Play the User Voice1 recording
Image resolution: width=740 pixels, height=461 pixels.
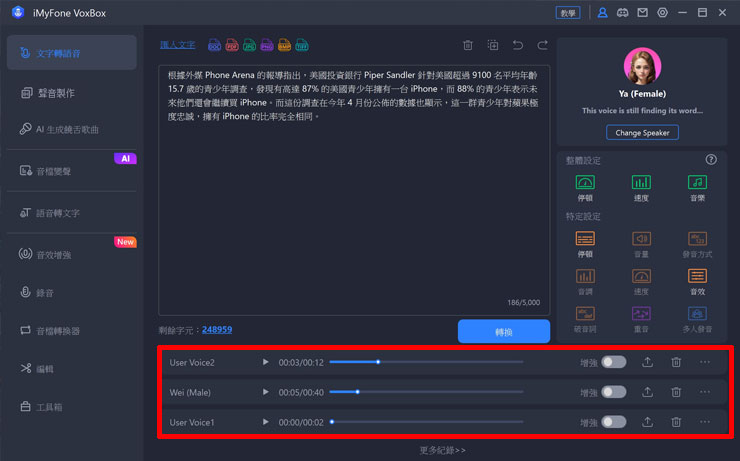click(x=266, y=422)
